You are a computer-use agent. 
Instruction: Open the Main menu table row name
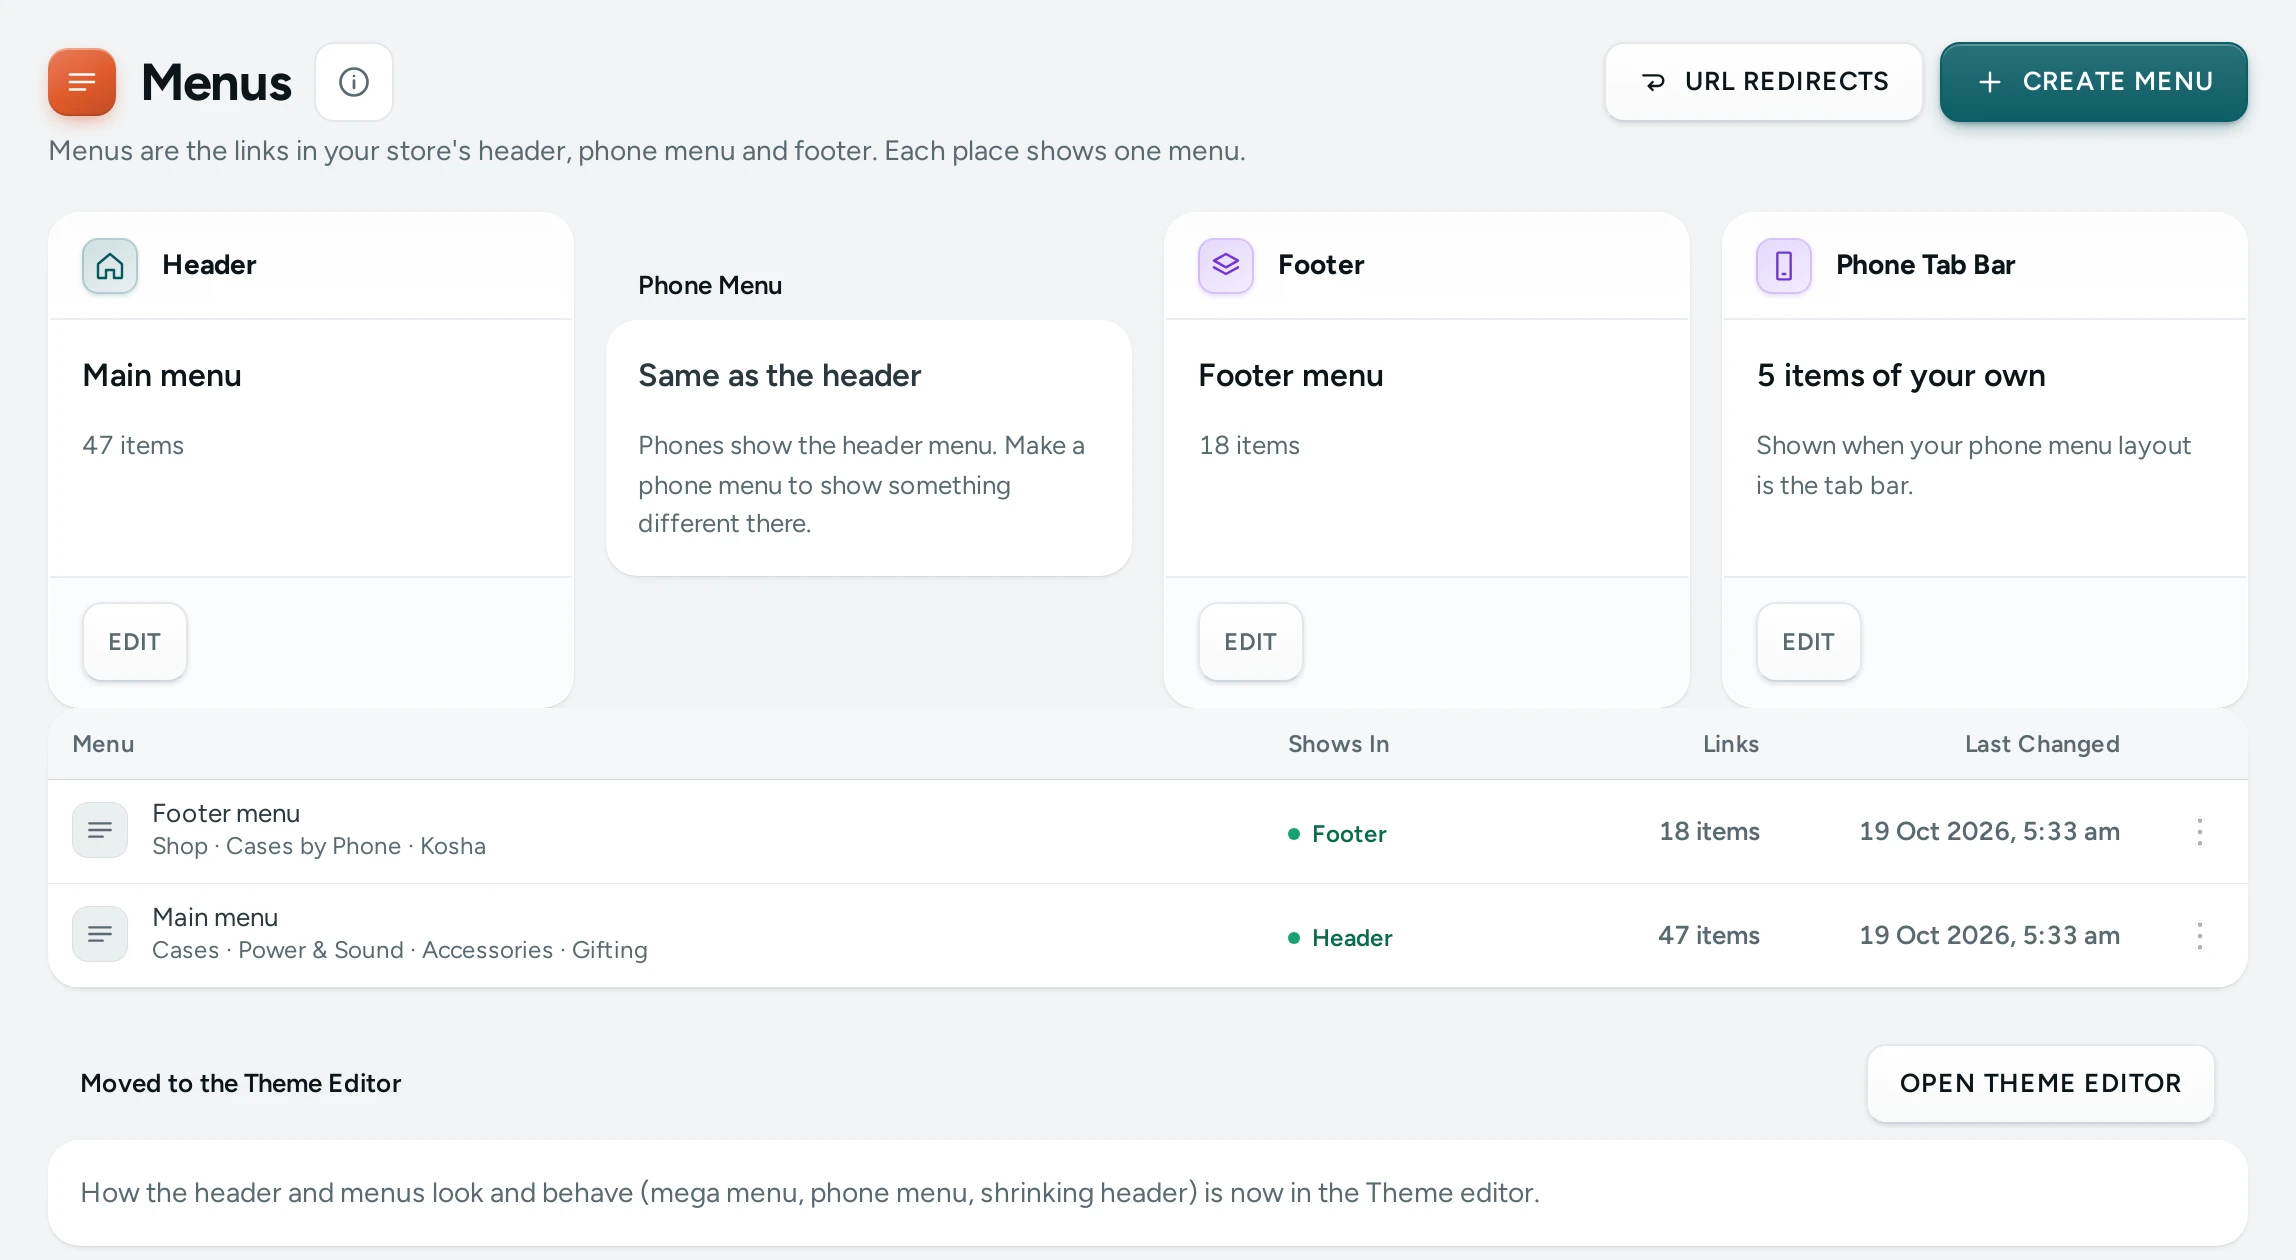[215, 918]
